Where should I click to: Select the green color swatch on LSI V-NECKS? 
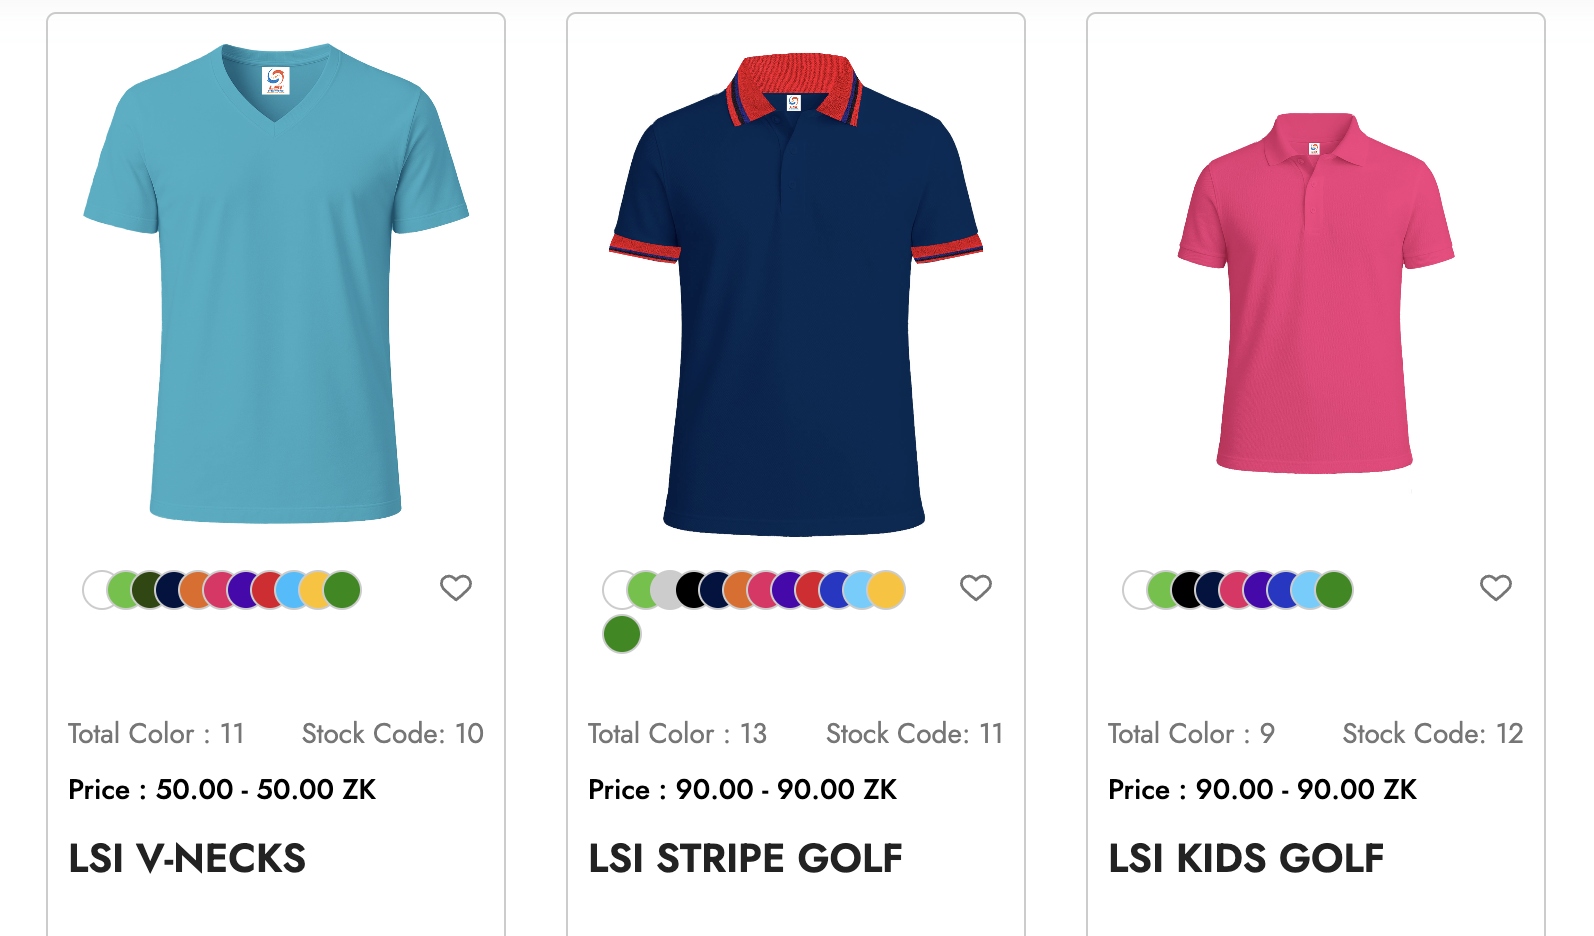click(122, 590)
